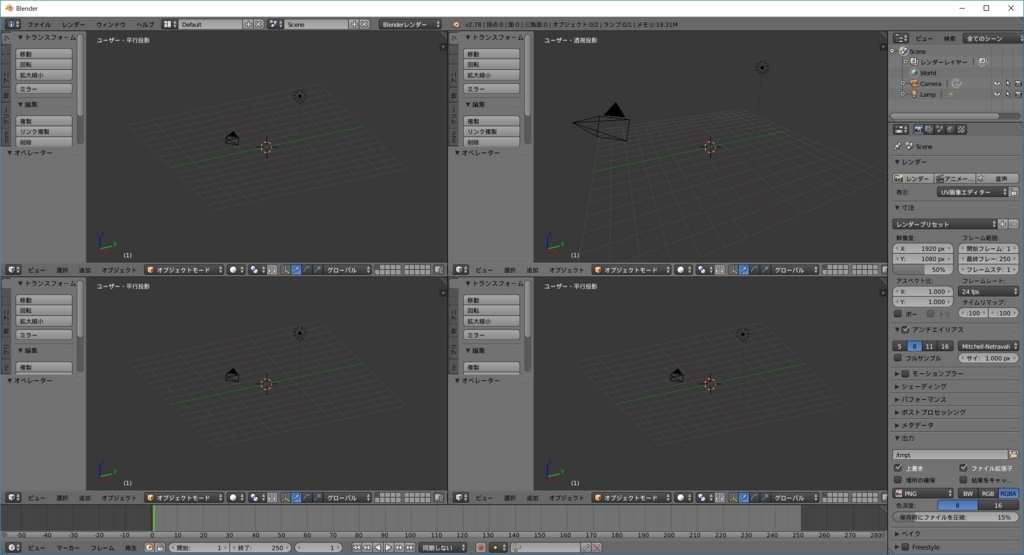Image resolution: width=1024 pixels, height=555 pixels.
Task: Click 移動 in top-left viewport tool shelf
Action: 44,54
